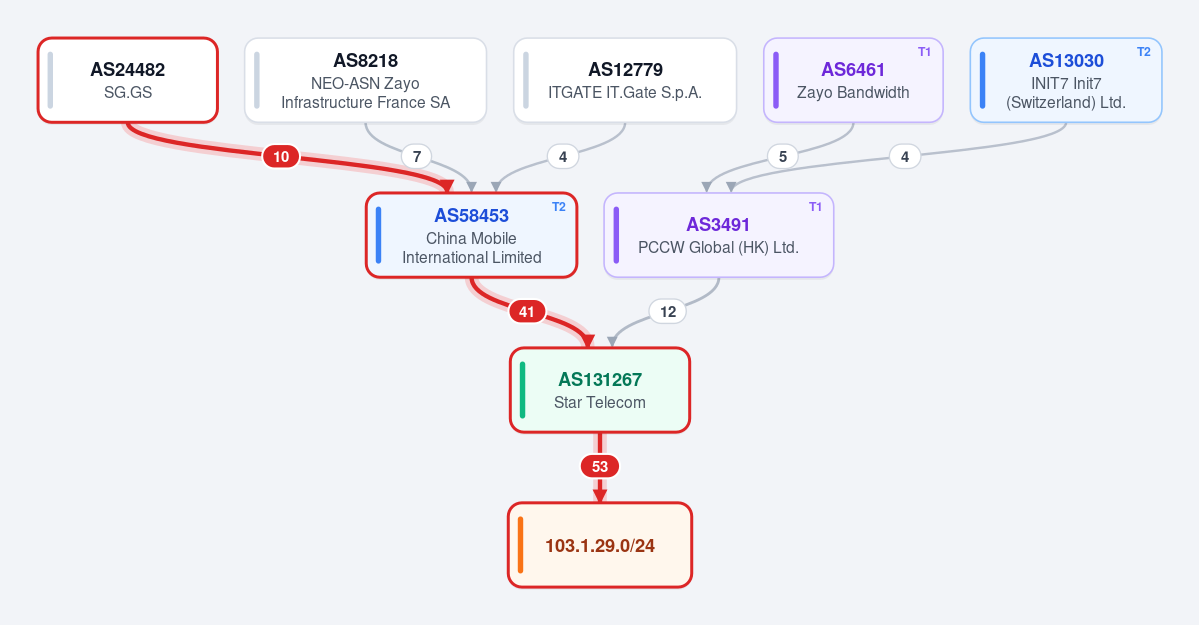Click the edge count badge labeled 5

pos(782,157)
